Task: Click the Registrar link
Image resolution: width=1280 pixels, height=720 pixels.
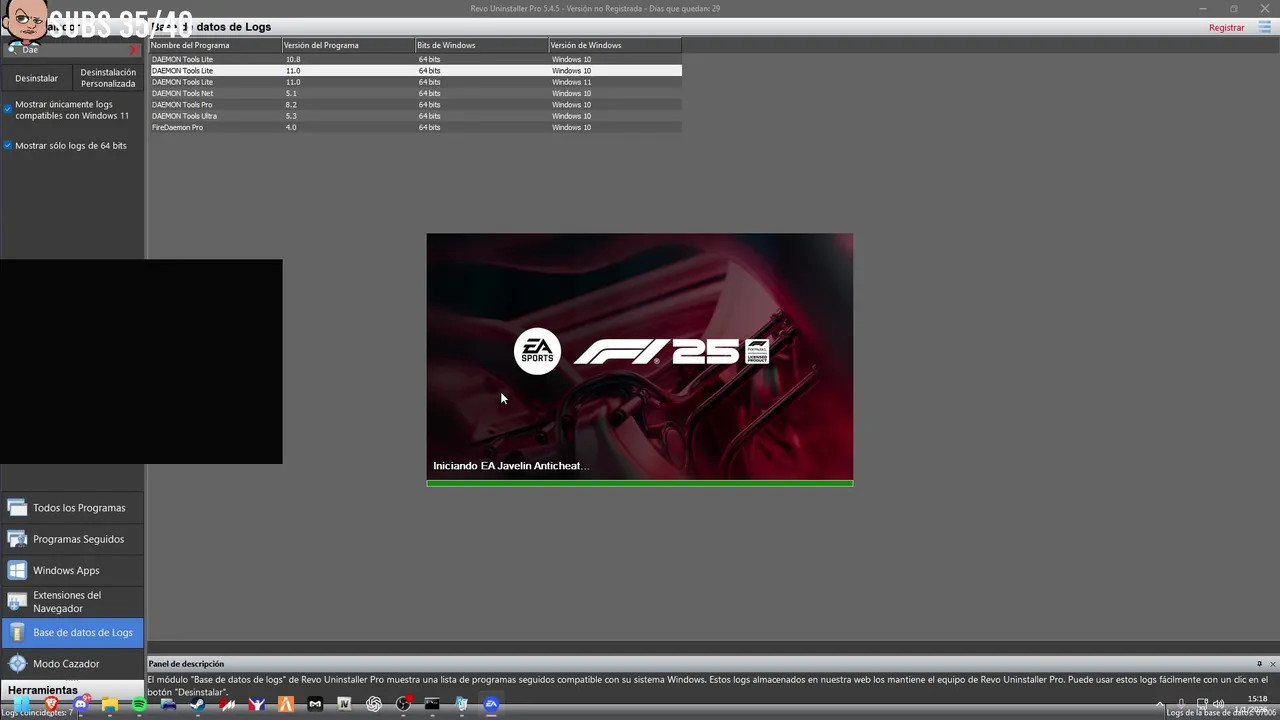Action: [x=1226, y=28]
